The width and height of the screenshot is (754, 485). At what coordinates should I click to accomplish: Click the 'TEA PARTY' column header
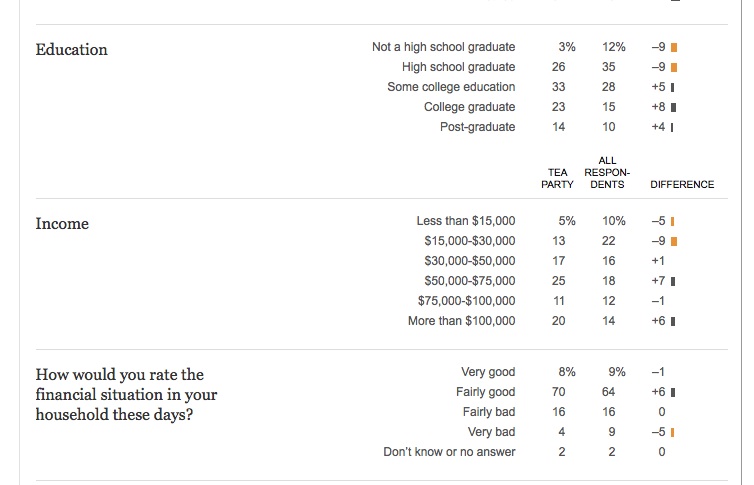(558, 178)
